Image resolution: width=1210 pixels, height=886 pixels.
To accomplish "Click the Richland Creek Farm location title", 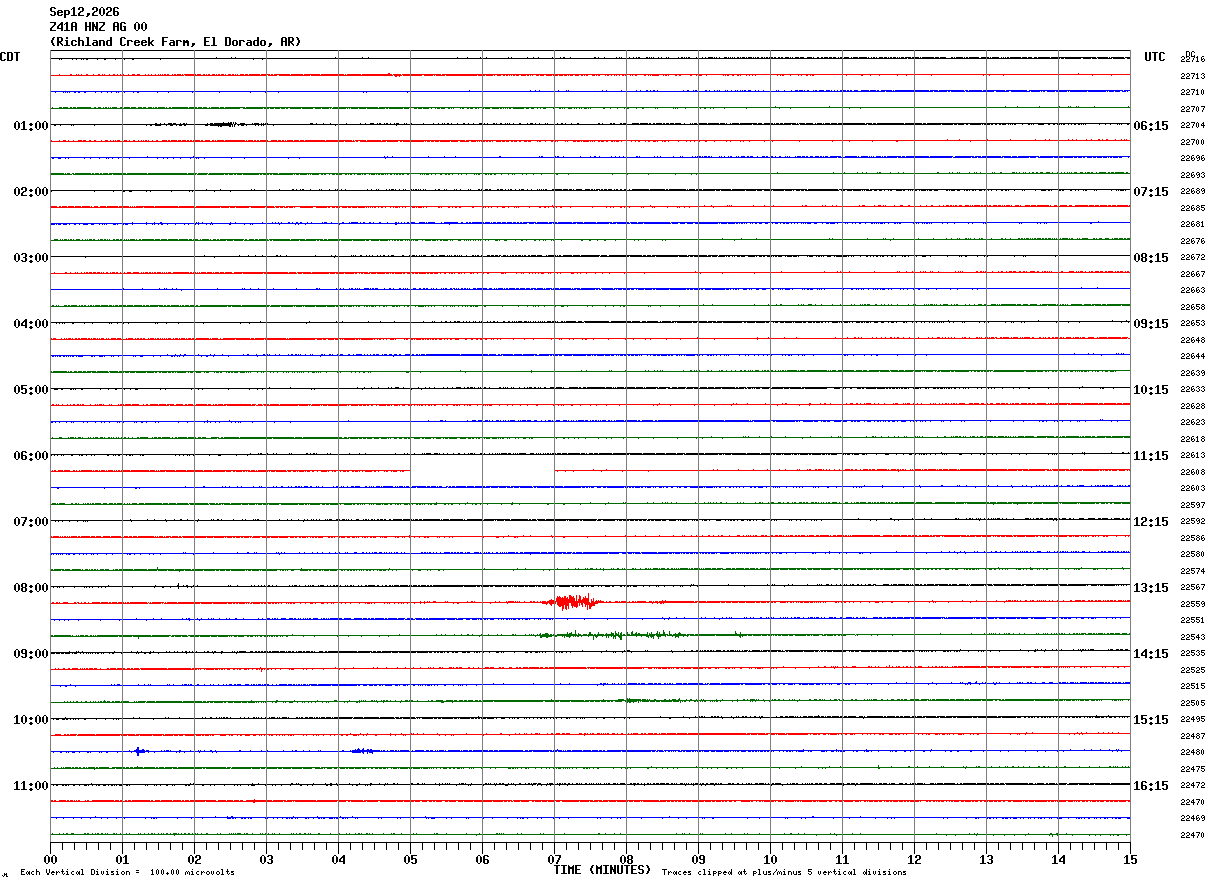I will pos(175,42).
